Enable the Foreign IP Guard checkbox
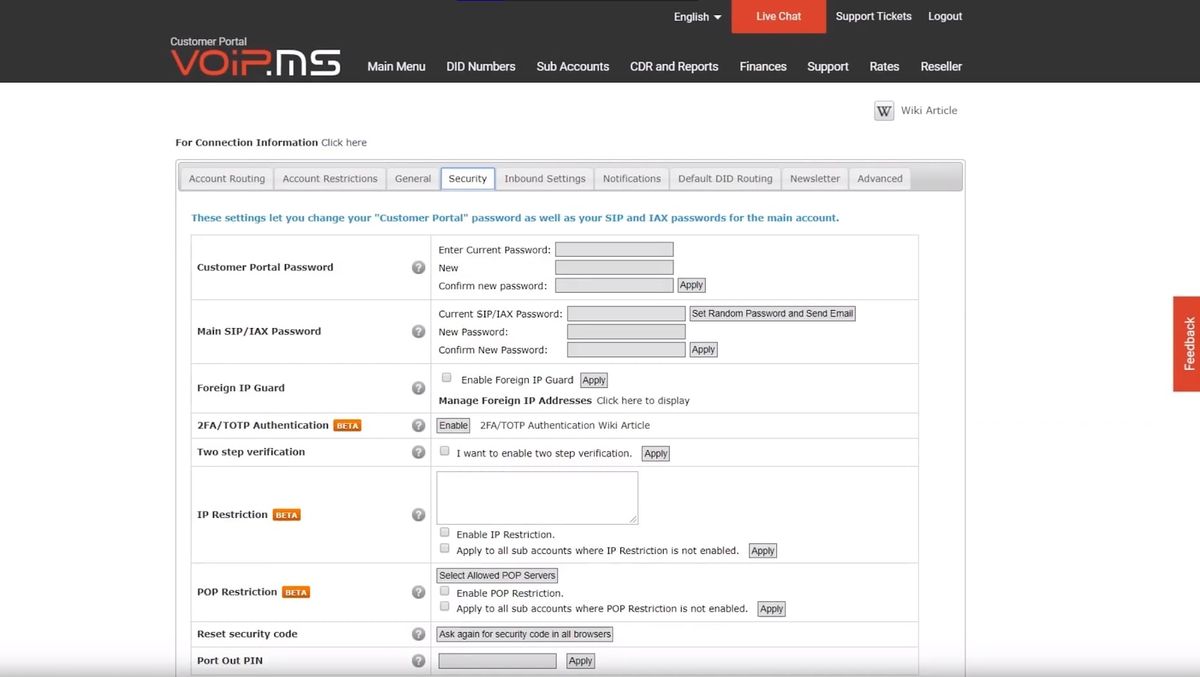This screenshot has height=677, width=1200. (445, 376)
